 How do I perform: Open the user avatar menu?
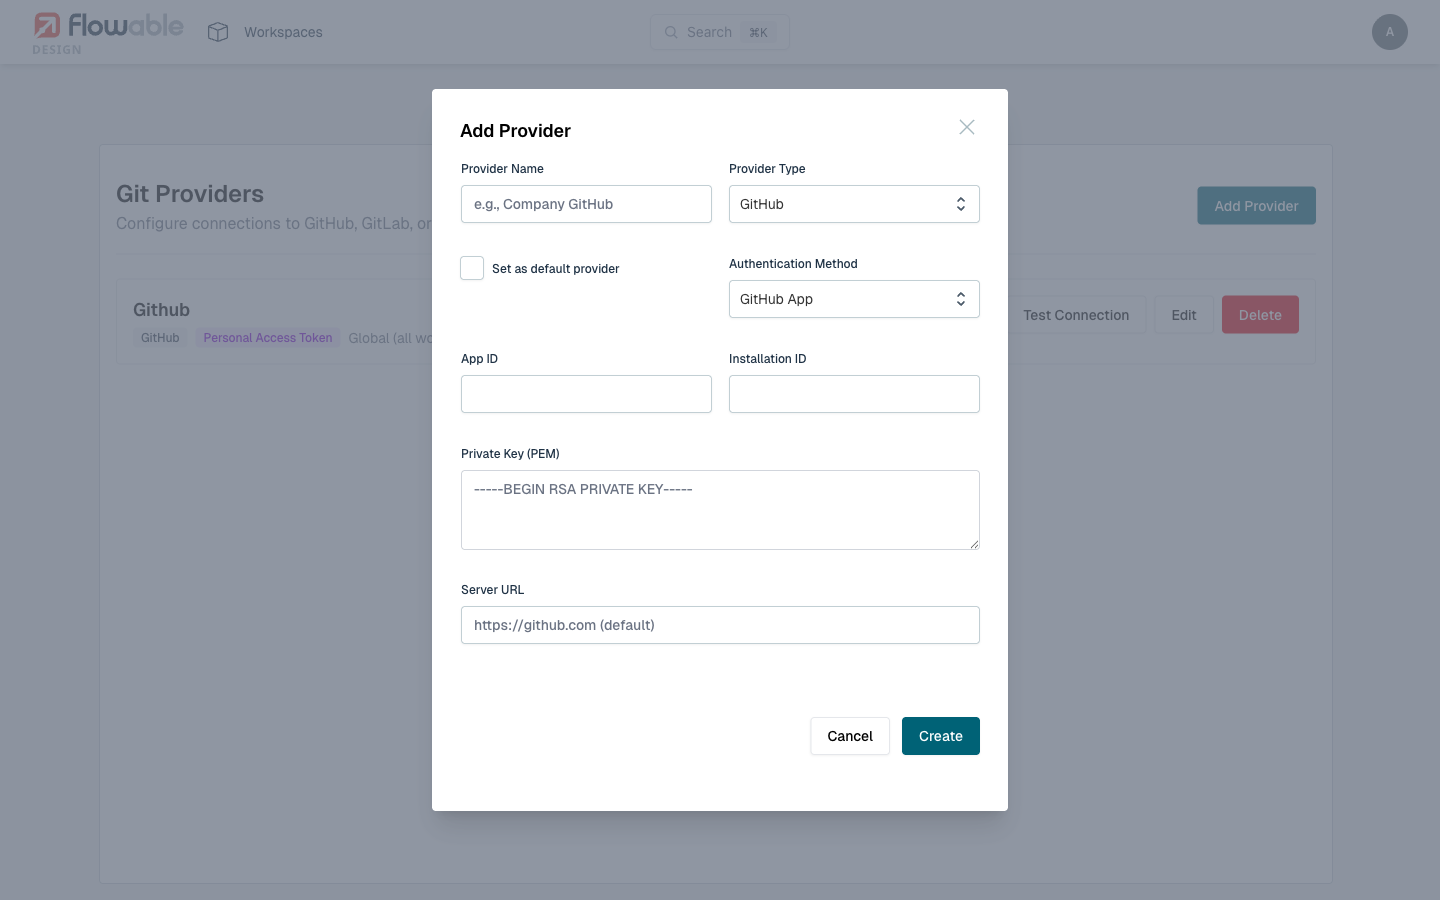[1390, 32]
